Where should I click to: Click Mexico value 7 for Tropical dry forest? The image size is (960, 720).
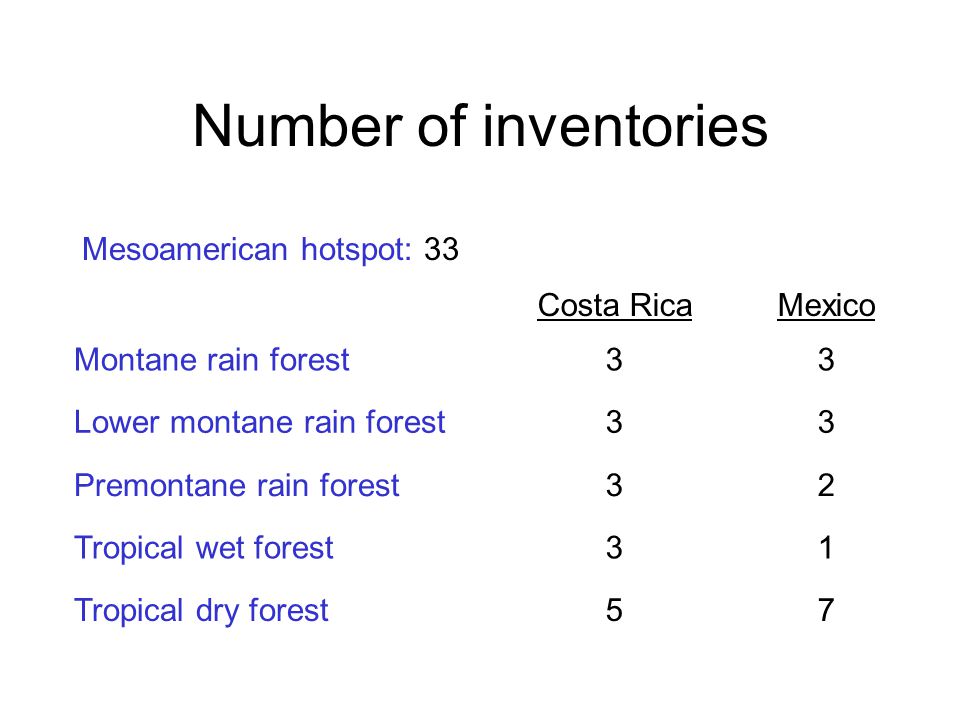[826, 610]
